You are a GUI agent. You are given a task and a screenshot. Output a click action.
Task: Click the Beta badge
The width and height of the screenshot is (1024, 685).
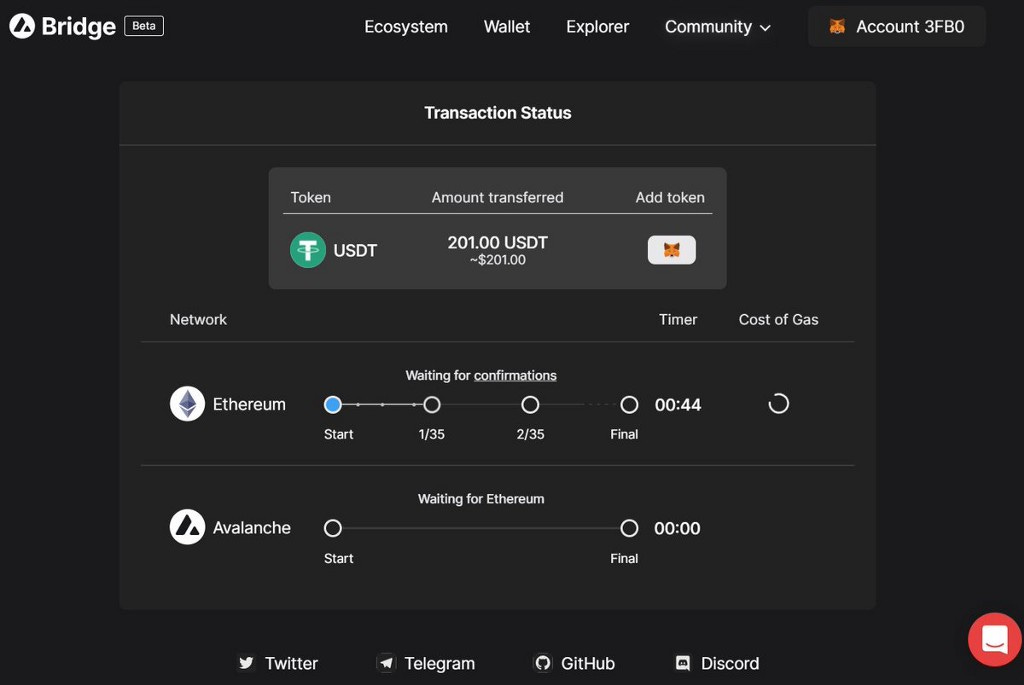pos(144,26)
